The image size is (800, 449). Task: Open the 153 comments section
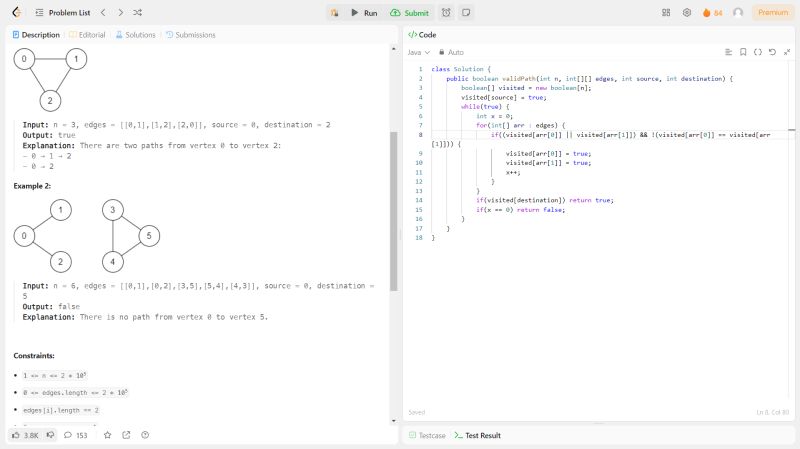pos(76,435)
